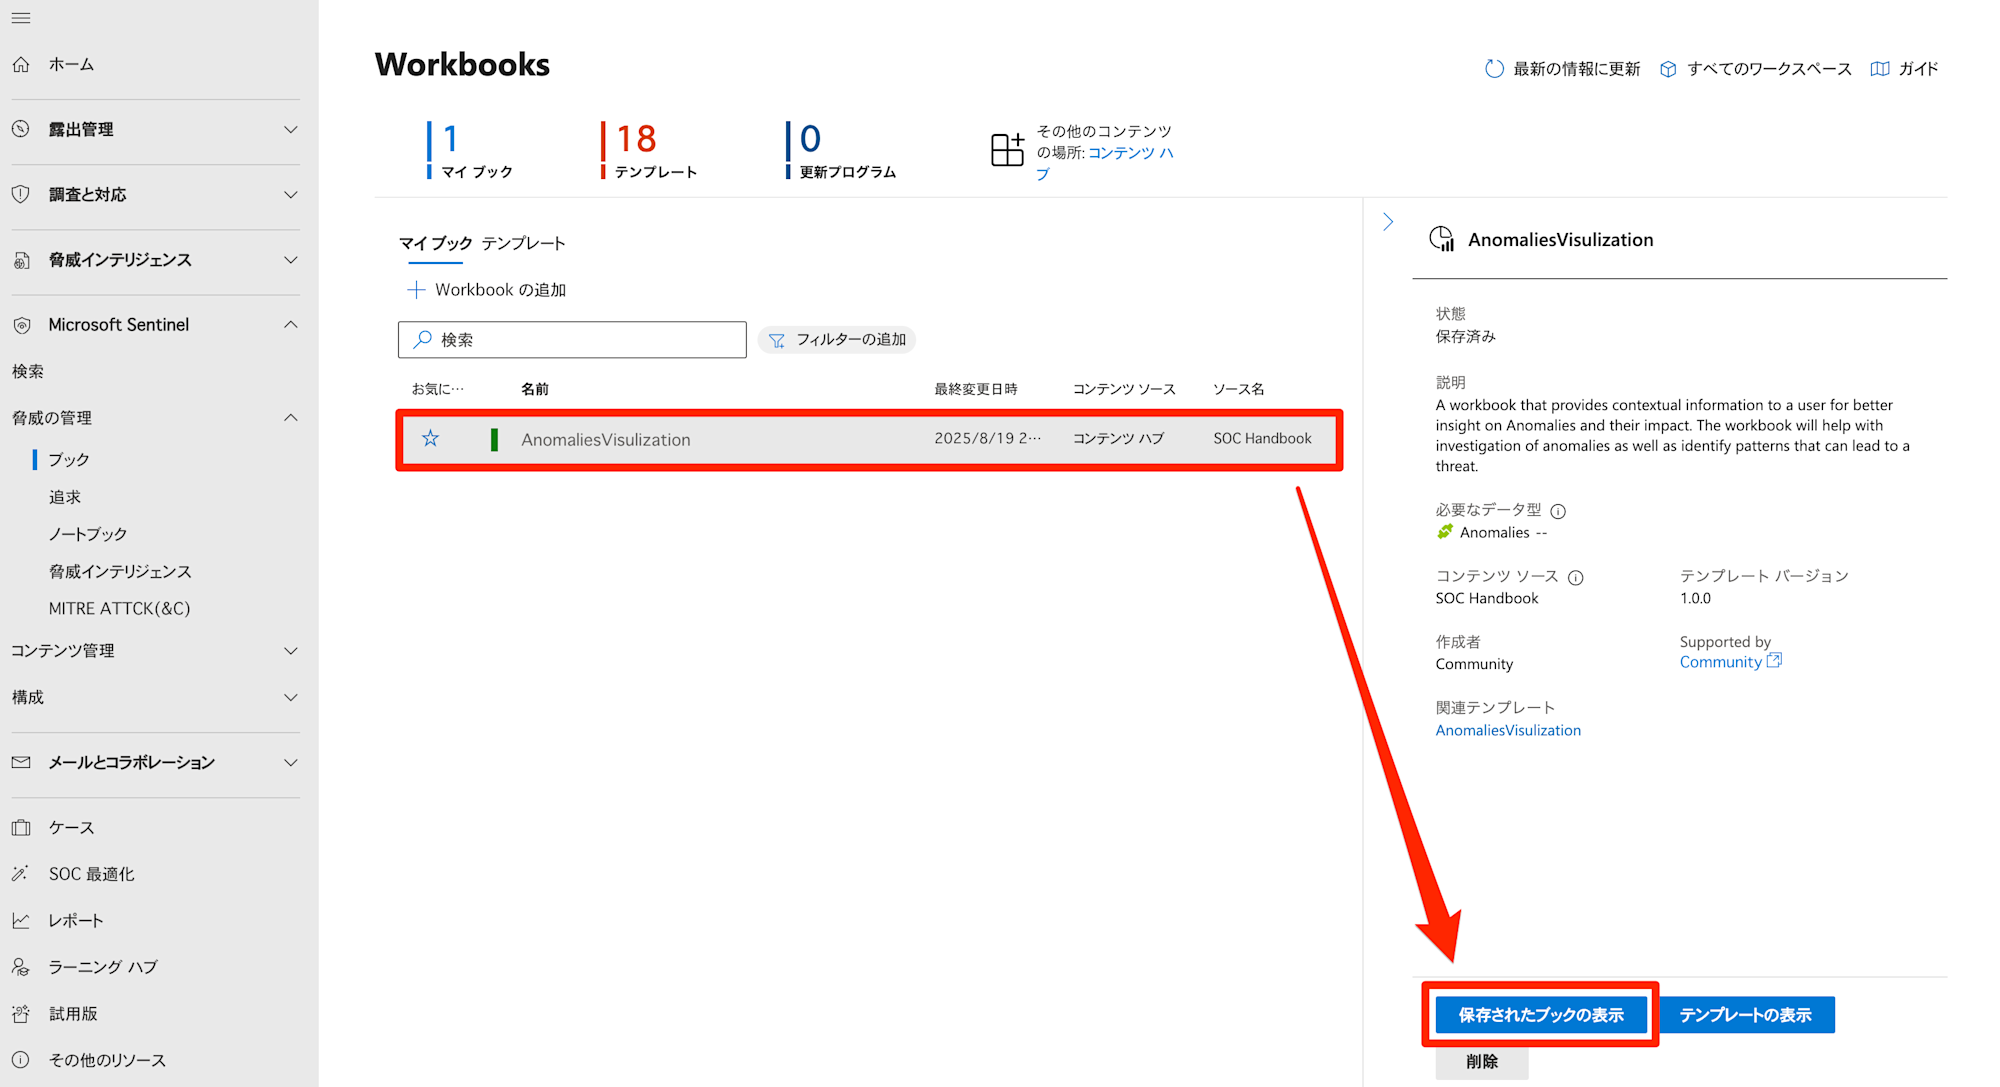Collapse the 脅威の管理 group chevron

[x=291, y=417]
